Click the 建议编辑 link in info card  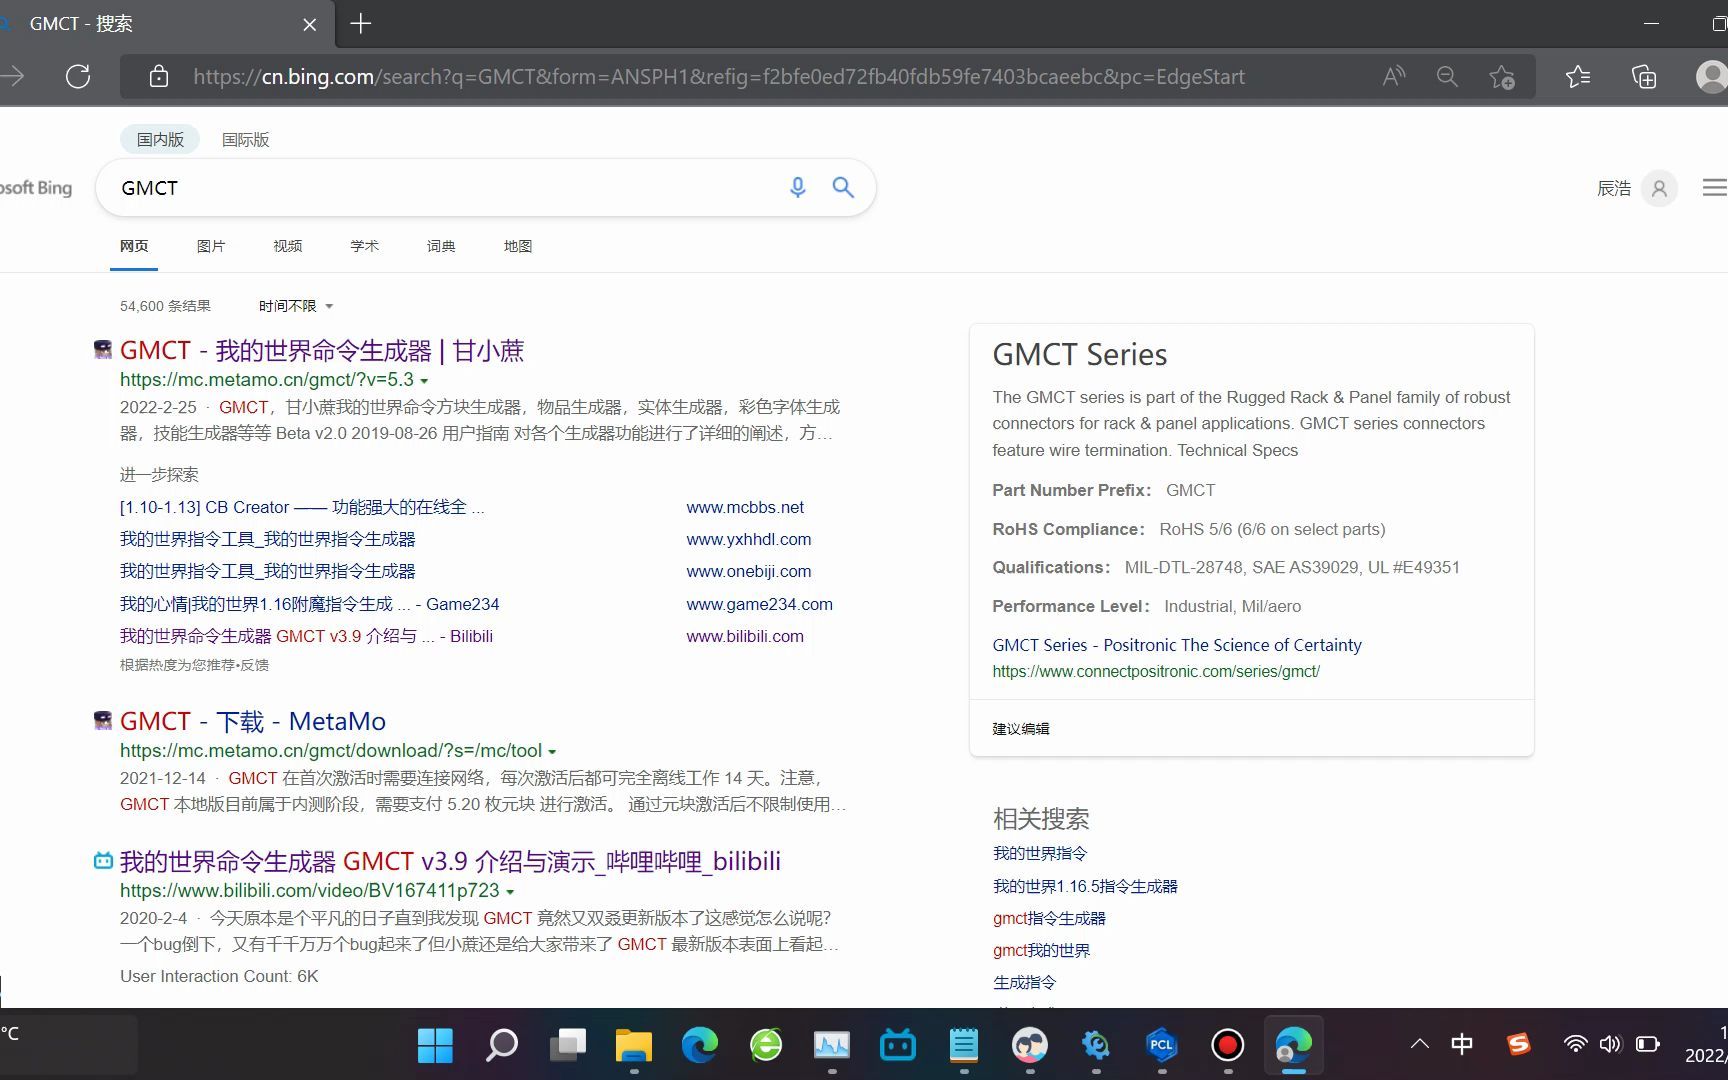[x=1021, y=728]
